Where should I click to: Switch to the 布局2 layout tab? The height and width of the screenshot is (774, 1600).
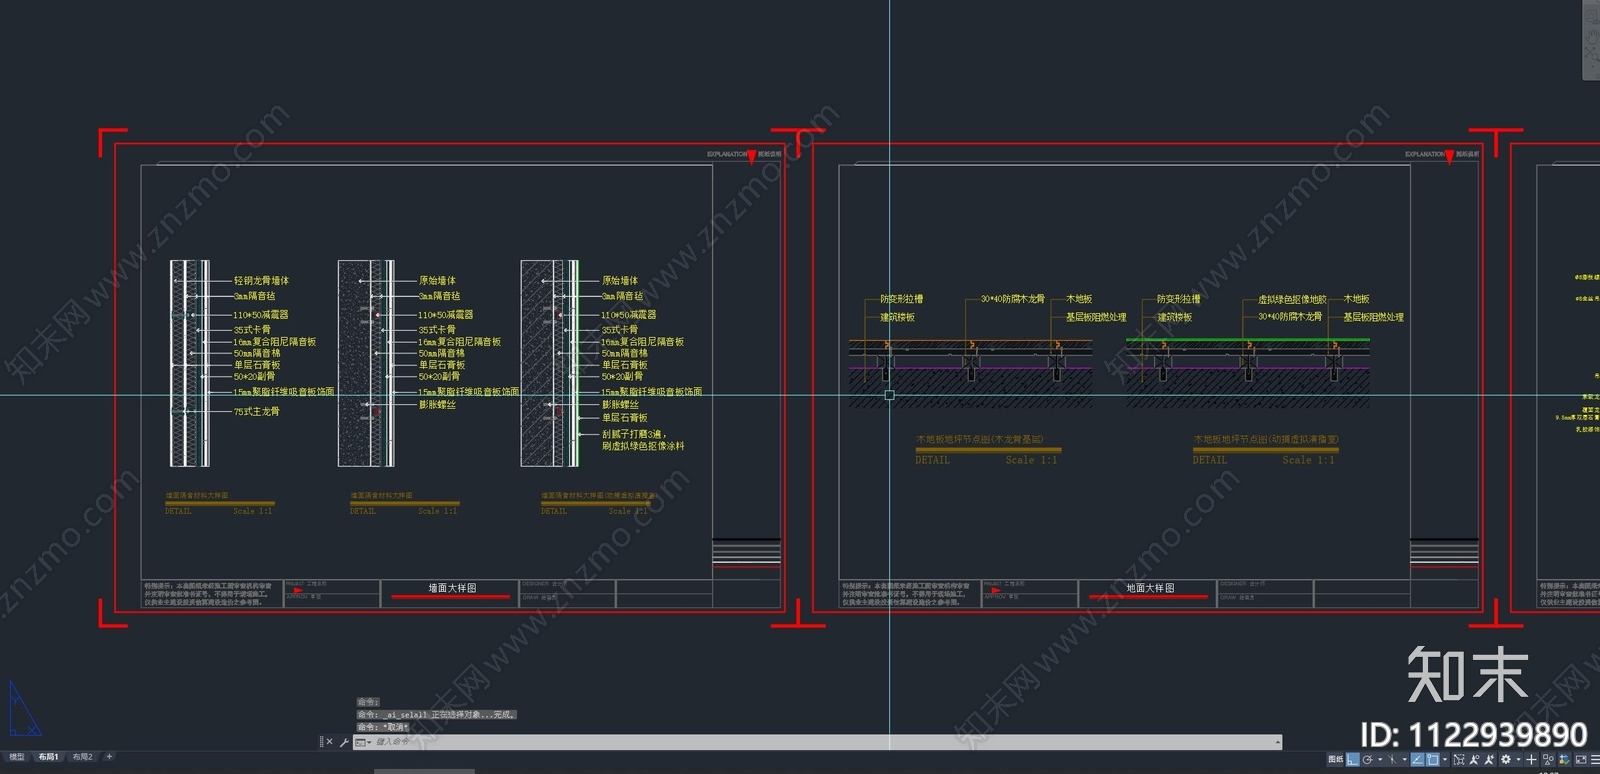[82, 757]
